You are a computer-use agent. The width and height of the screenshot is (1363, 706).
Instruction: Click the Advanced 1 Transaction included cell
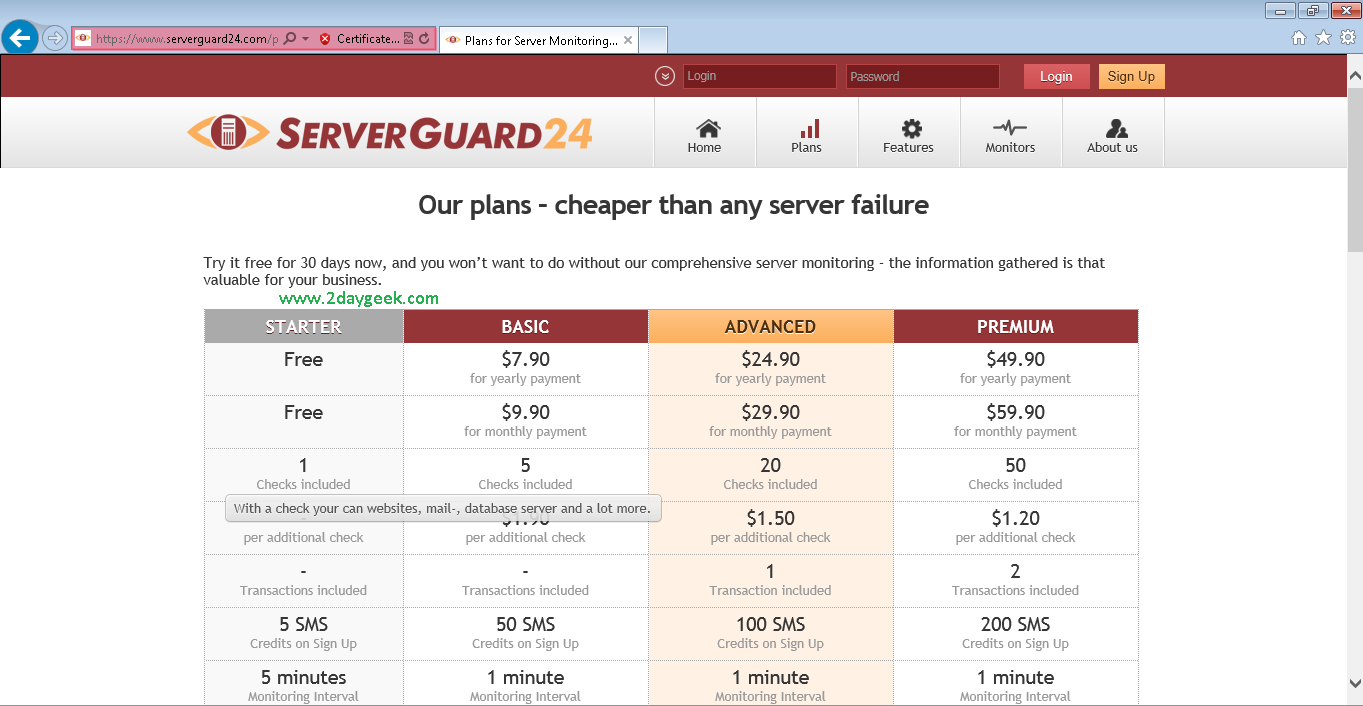[771, 580]
